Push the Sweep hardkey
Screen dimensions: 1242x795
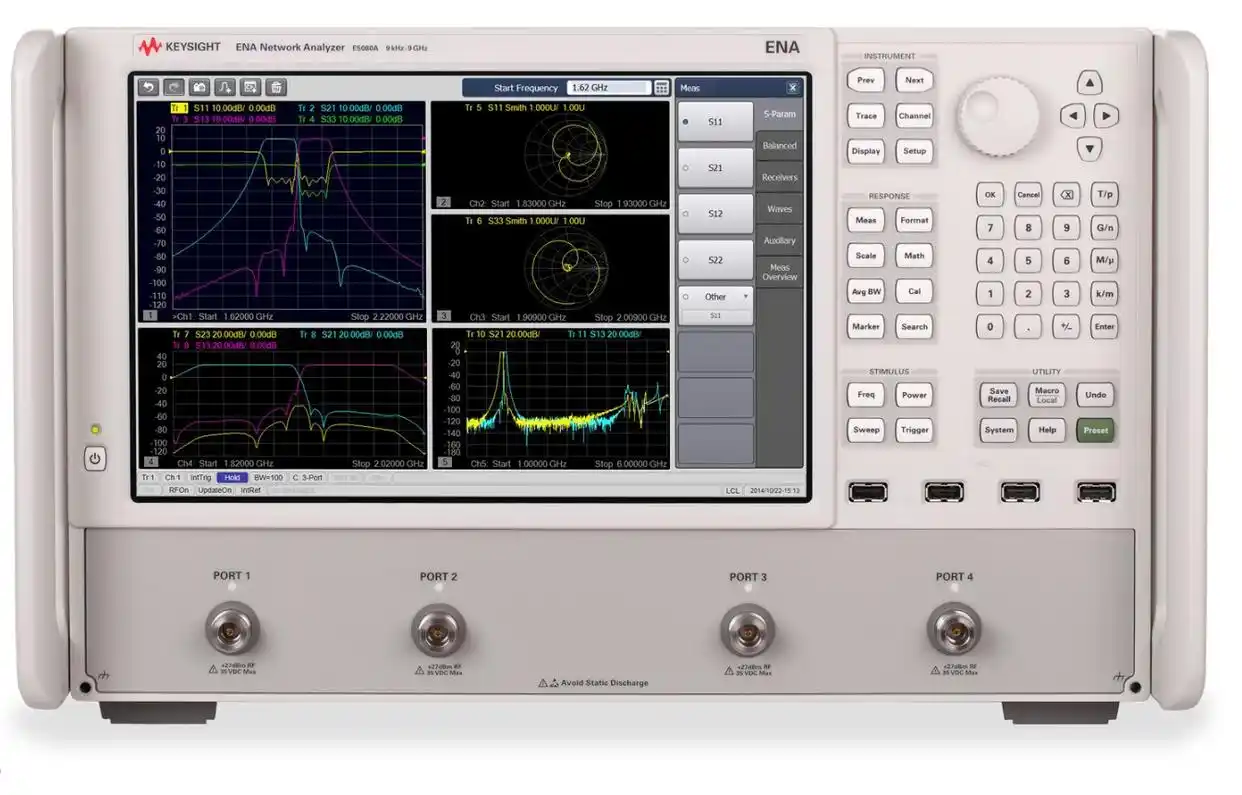(x=866, y=430)
